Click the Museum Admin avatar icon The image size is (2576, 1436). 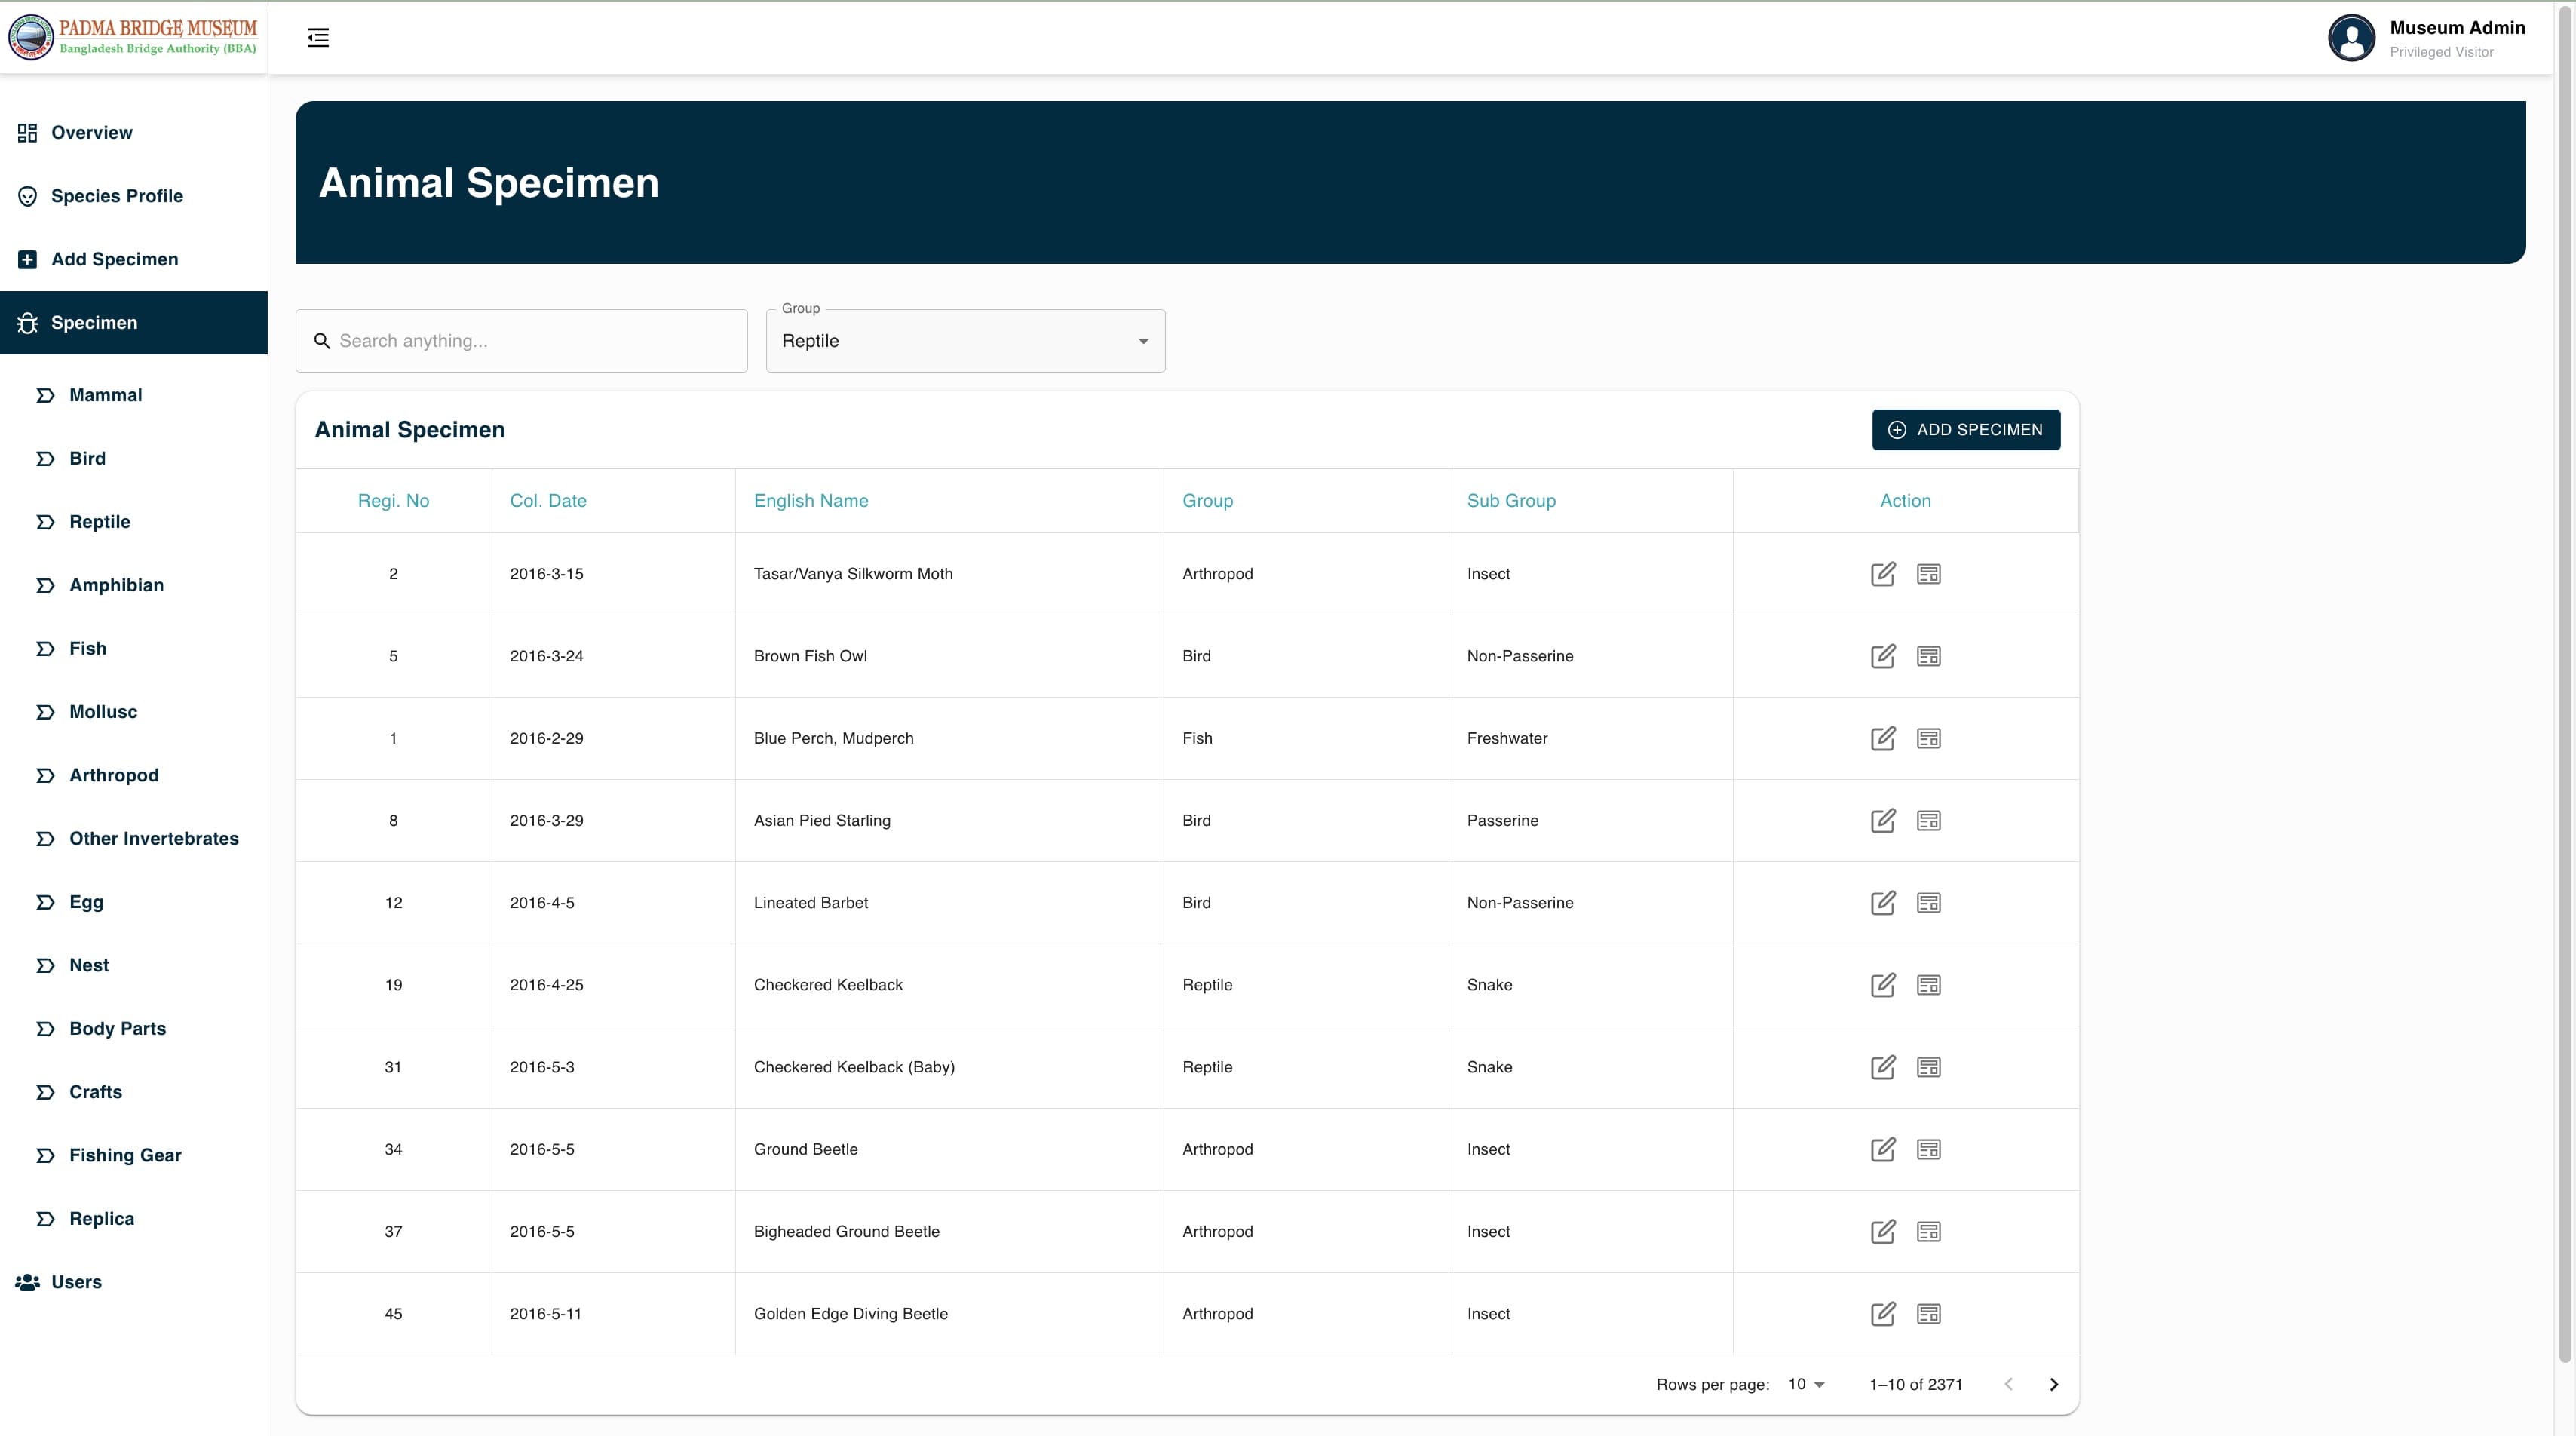(x=2351, y=38)
